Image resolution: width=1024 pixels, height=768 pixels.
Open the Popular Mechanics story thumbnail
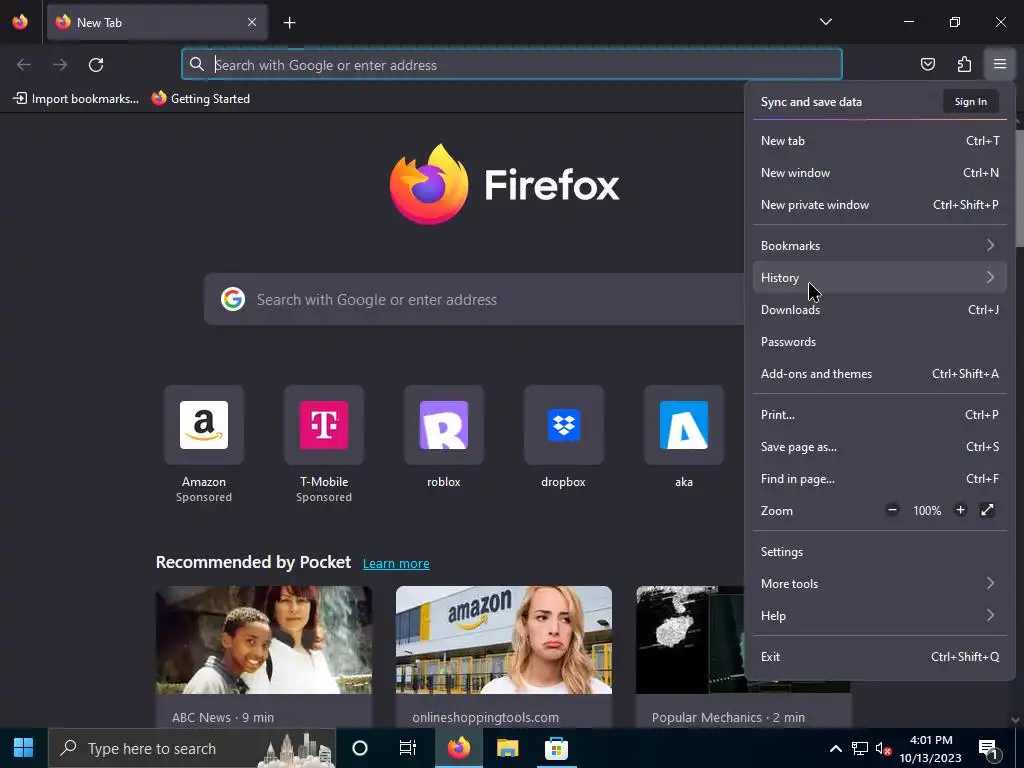pos(690,639)
